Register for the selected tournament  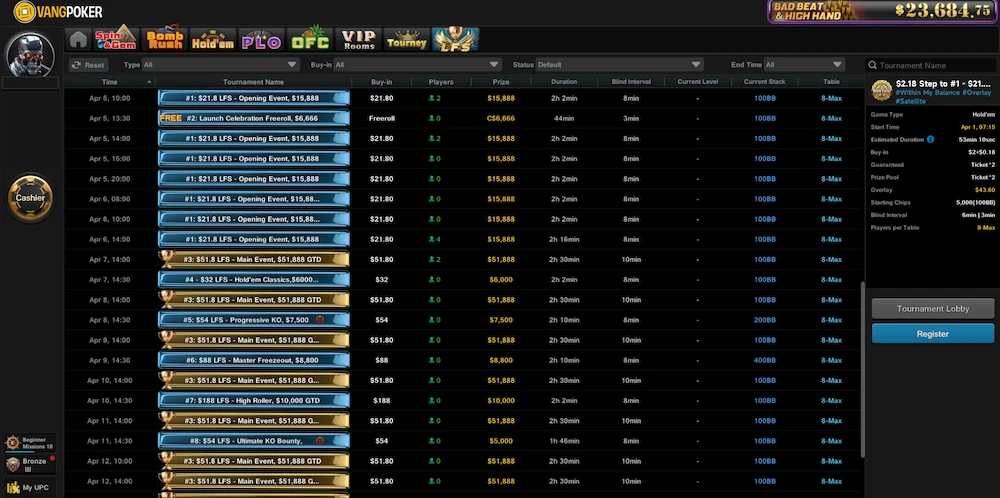pos(932,333)
